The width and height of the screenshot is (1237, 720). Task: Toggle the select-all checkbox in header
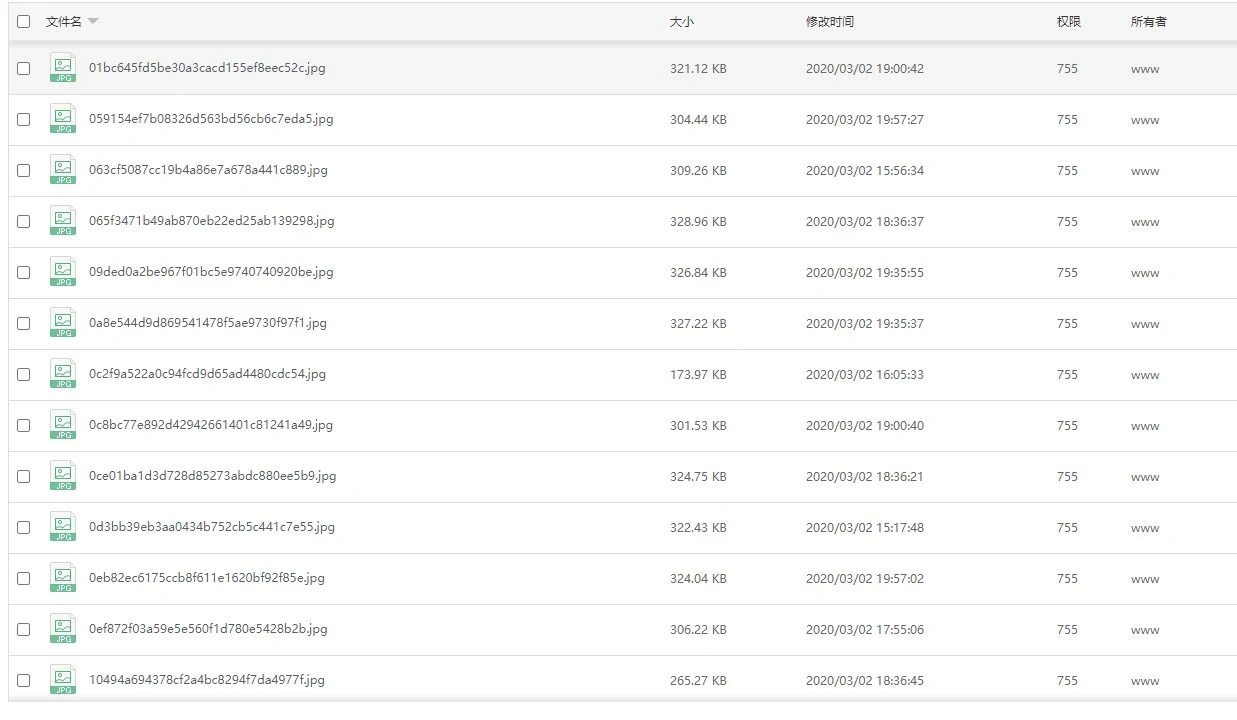point(24,21)
